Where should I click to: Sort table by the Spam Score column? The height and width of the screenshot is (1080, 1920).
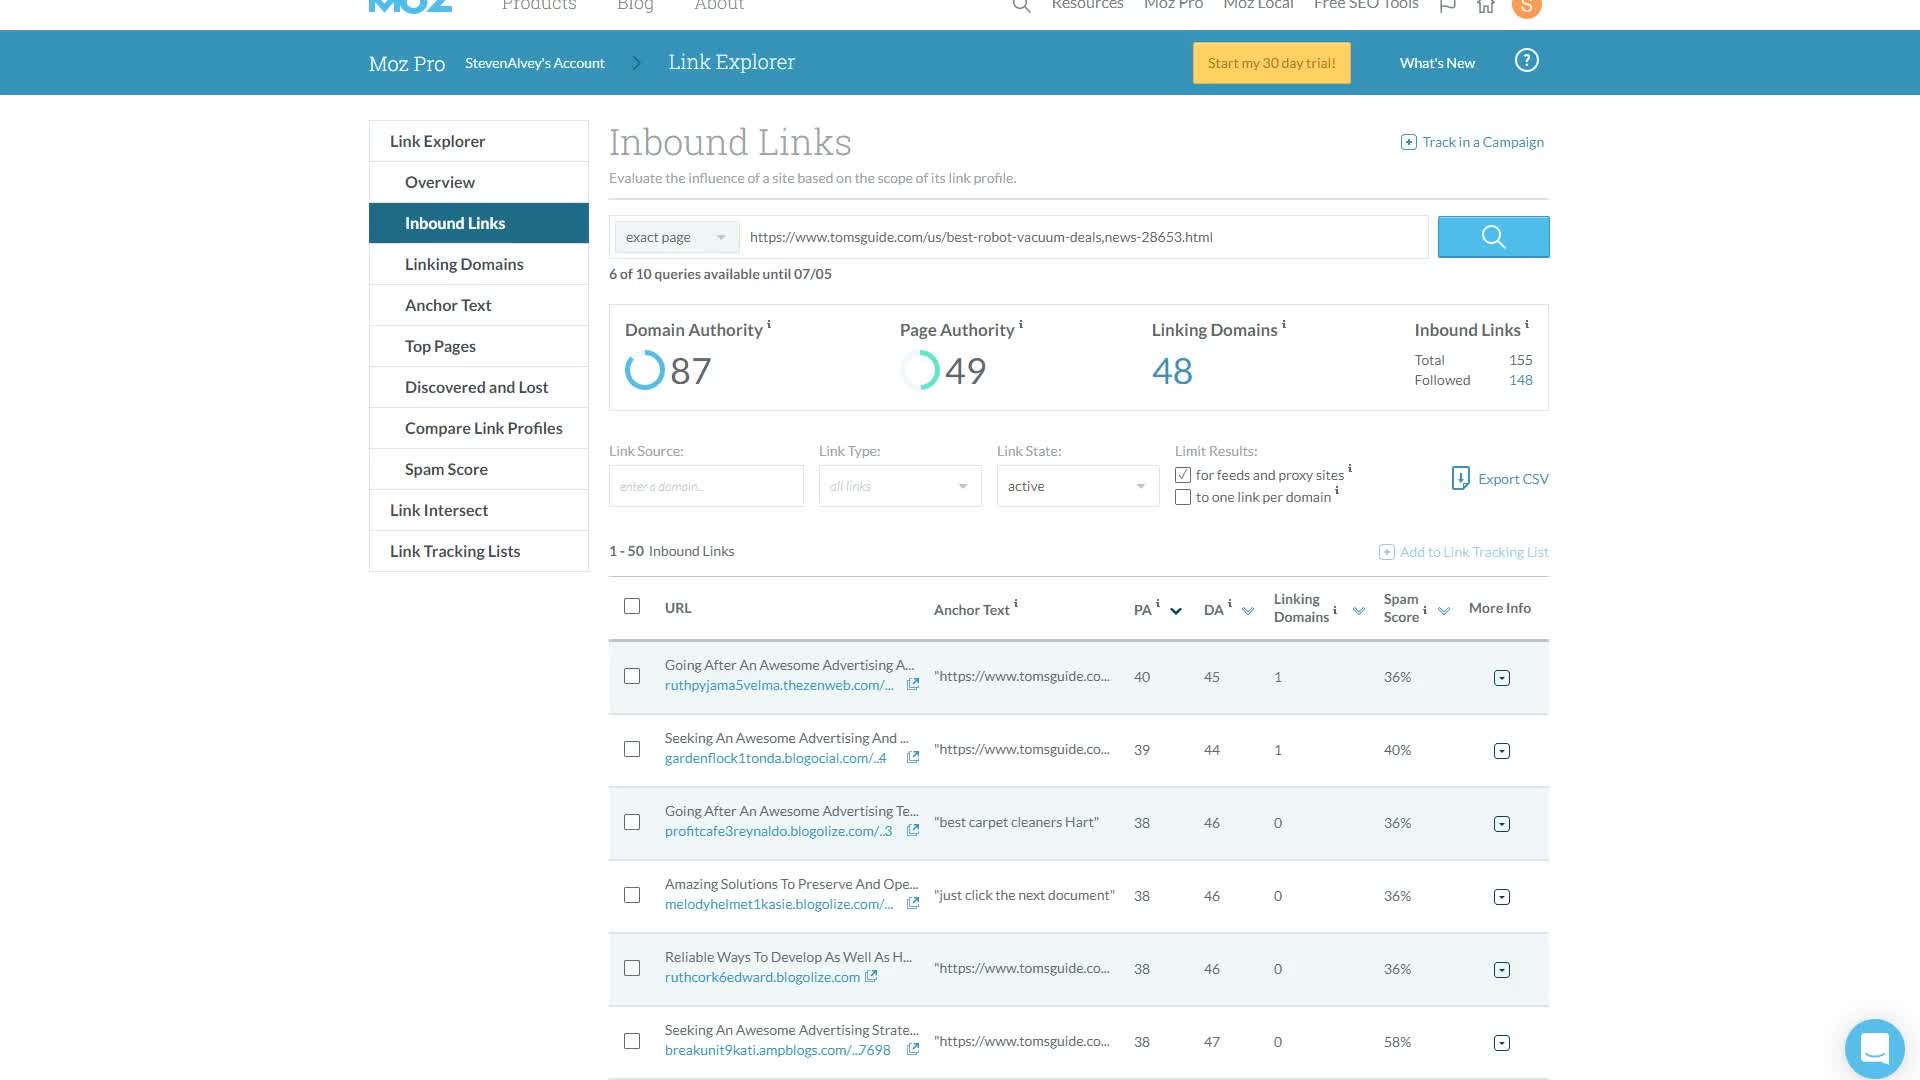click(x=1444, y=611)
